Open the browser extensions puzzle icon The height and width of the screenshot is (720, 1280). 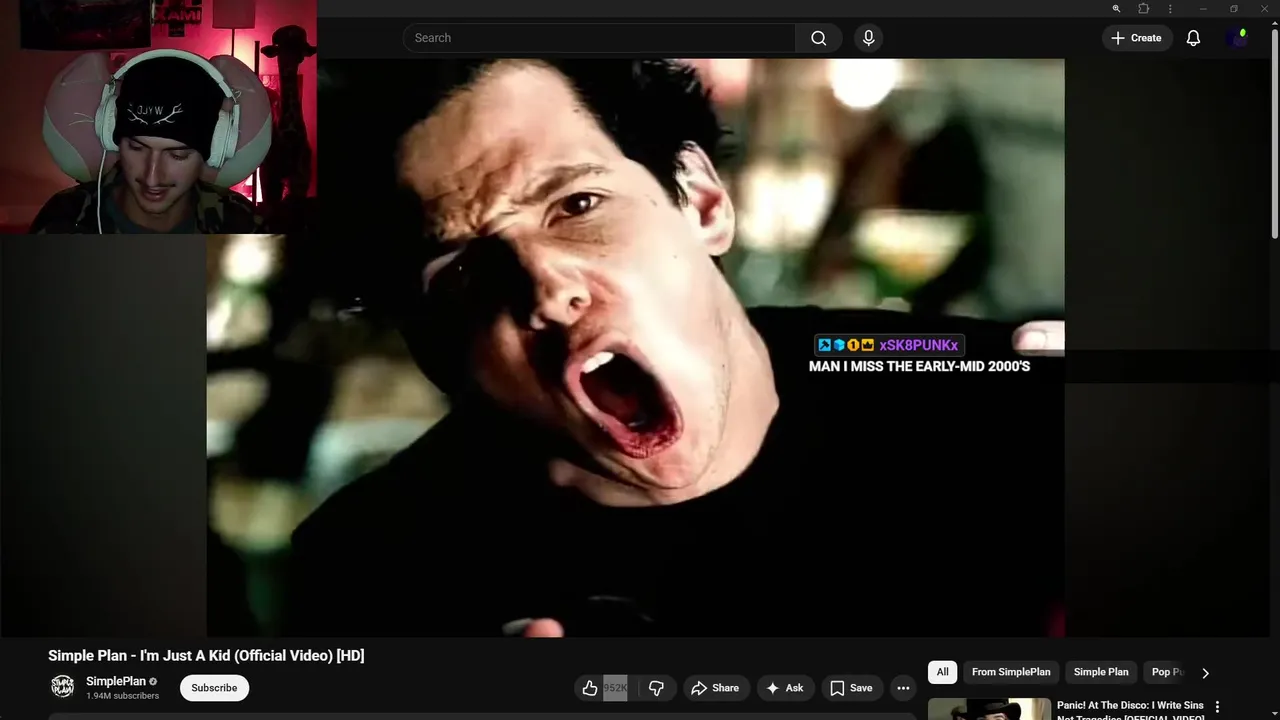tap(1144, 9)
